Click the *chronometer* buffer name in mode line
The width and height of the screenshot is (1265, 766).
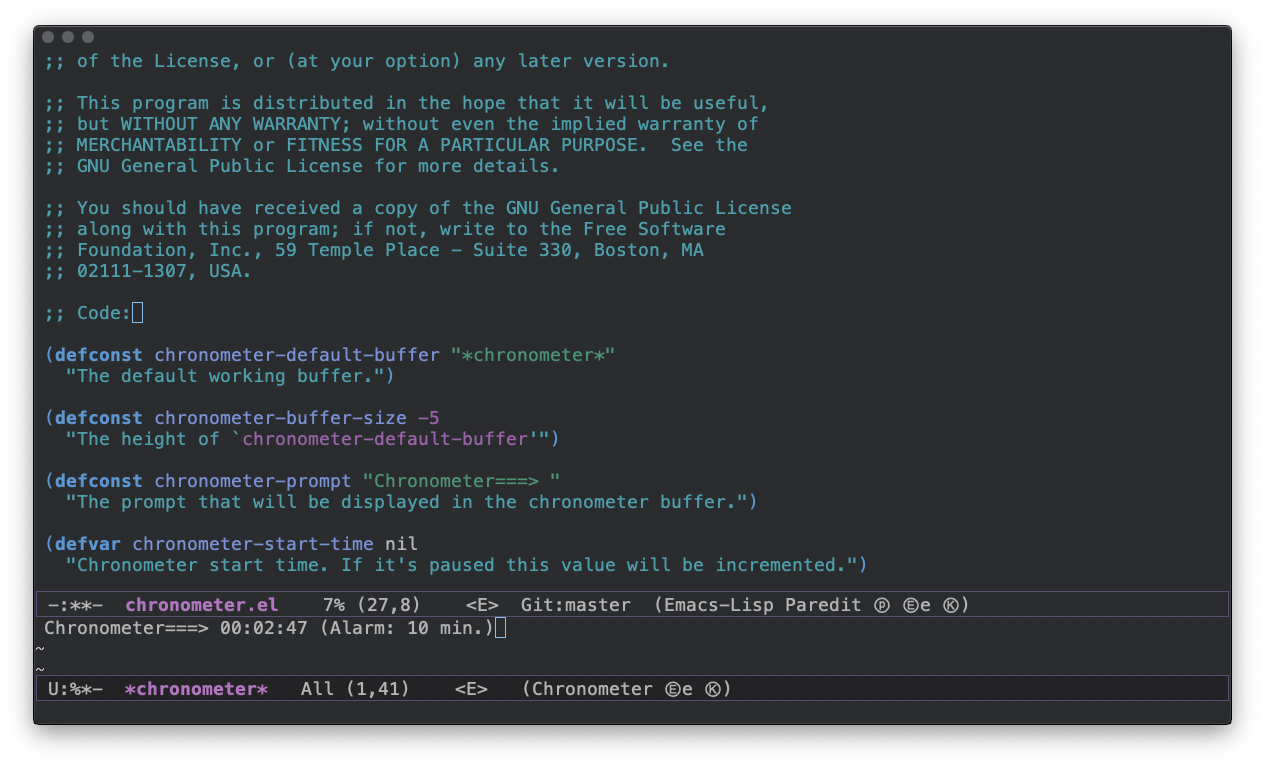(196, 689)
